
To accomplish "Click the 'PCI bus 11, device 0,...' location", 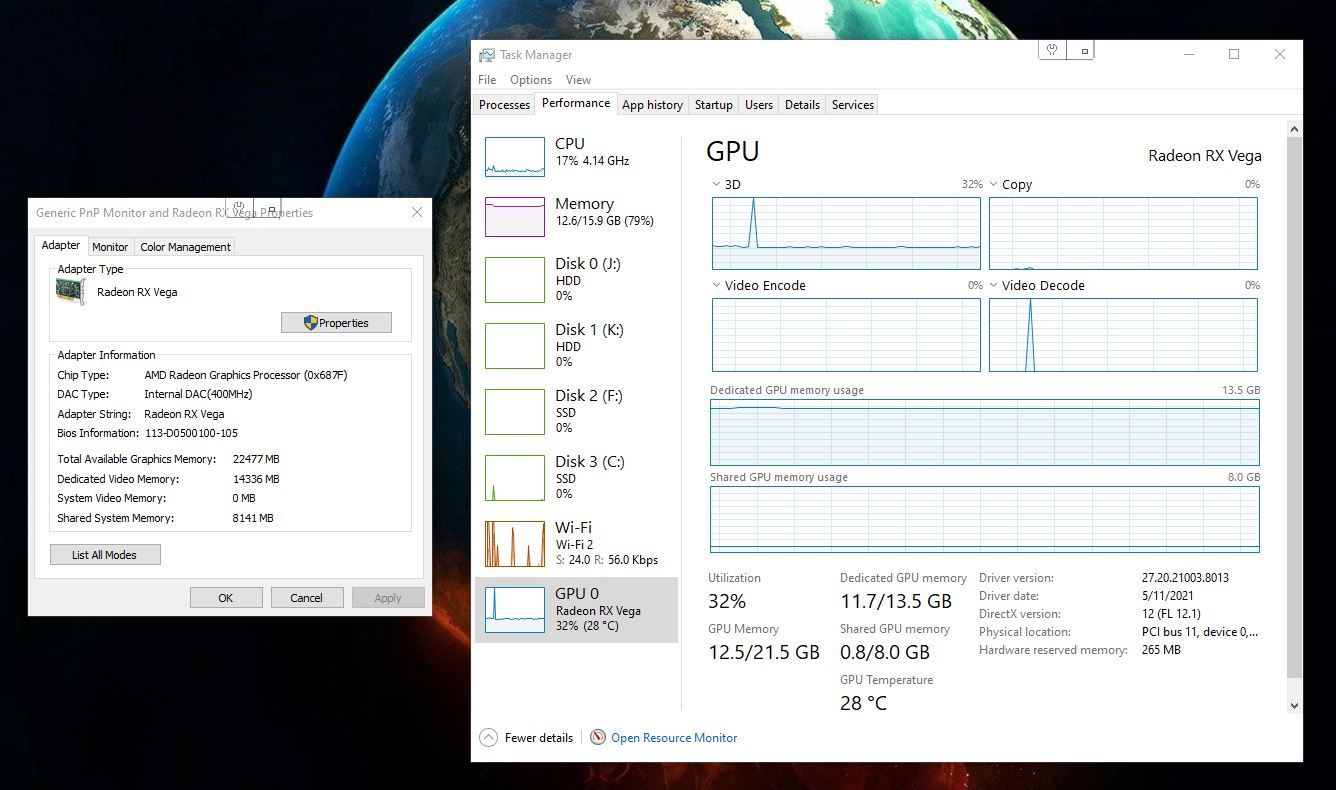I will [1200, 632].
